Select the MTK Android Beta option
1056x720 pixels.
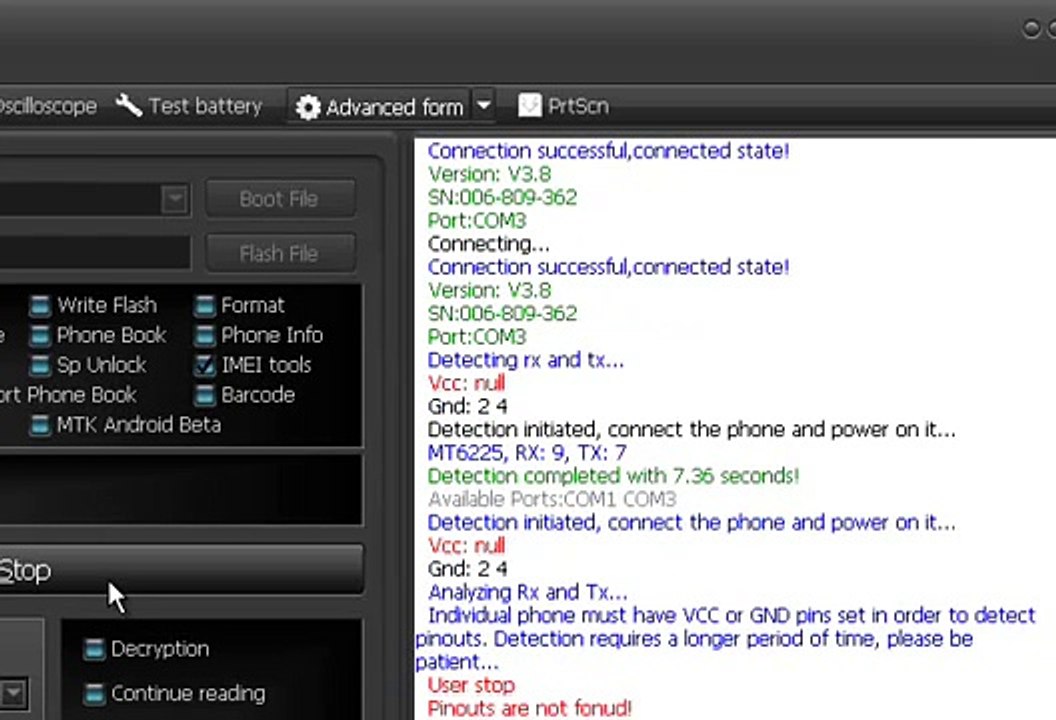125,425
